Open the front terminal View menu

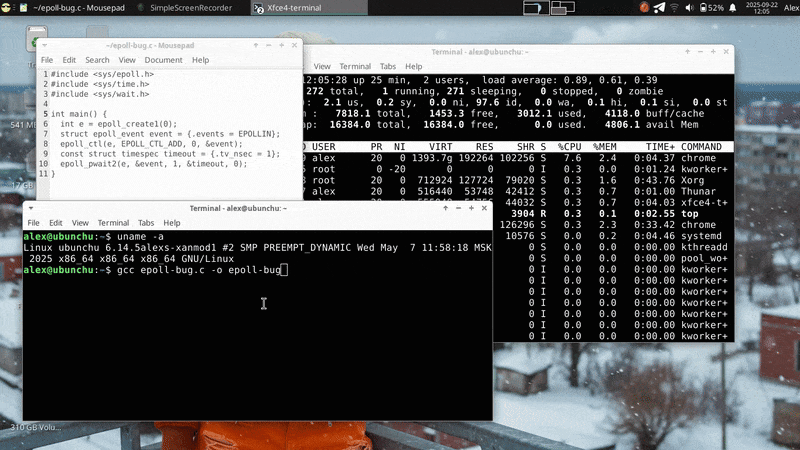pyautogui.click(x=80, y=223)
